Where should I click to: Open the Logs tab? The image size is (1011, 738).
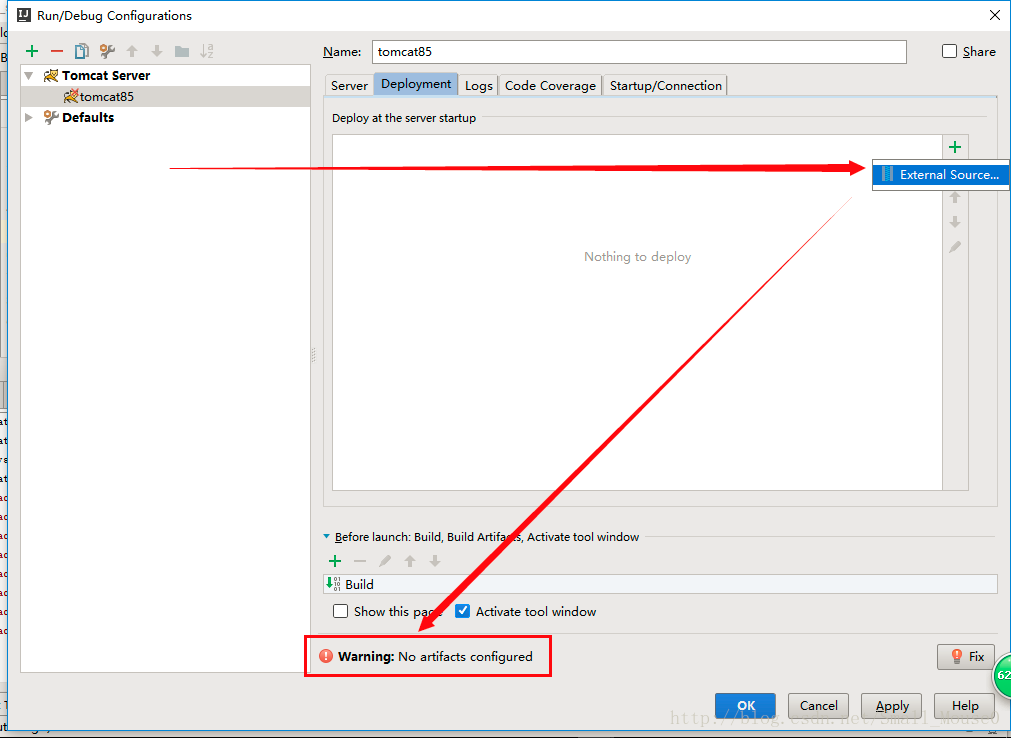click(x=478, y=85)
